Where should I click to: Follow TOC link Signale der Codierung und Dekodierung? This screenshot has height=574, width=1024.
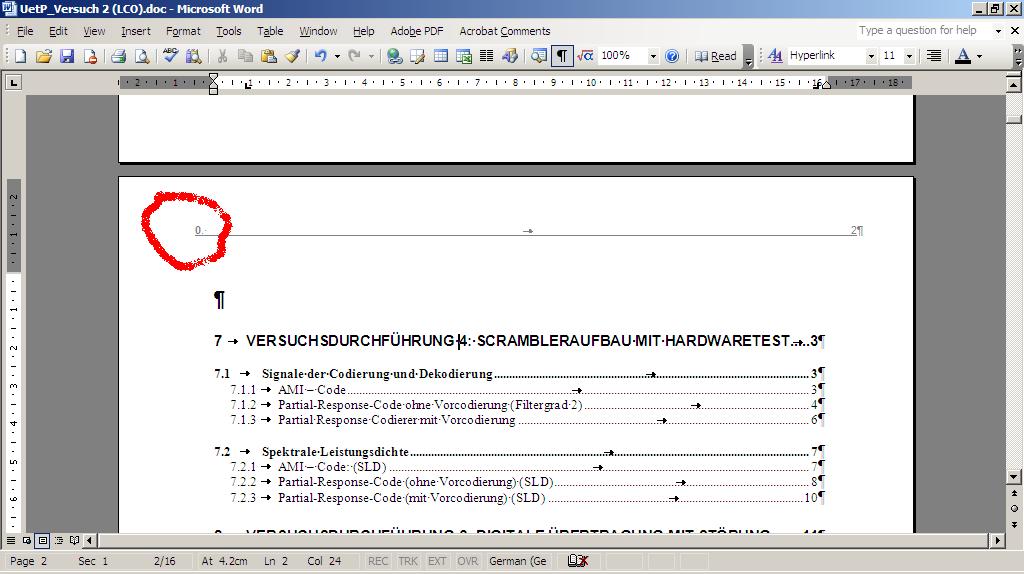[x=377, y=374]
